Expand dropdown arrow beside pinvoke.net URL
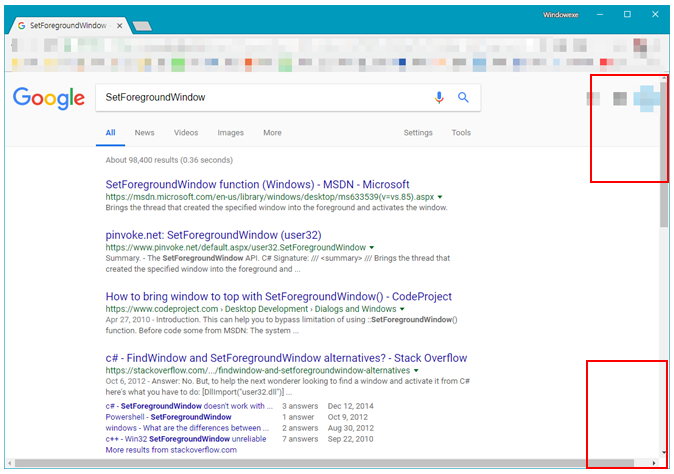 (372, 248)
